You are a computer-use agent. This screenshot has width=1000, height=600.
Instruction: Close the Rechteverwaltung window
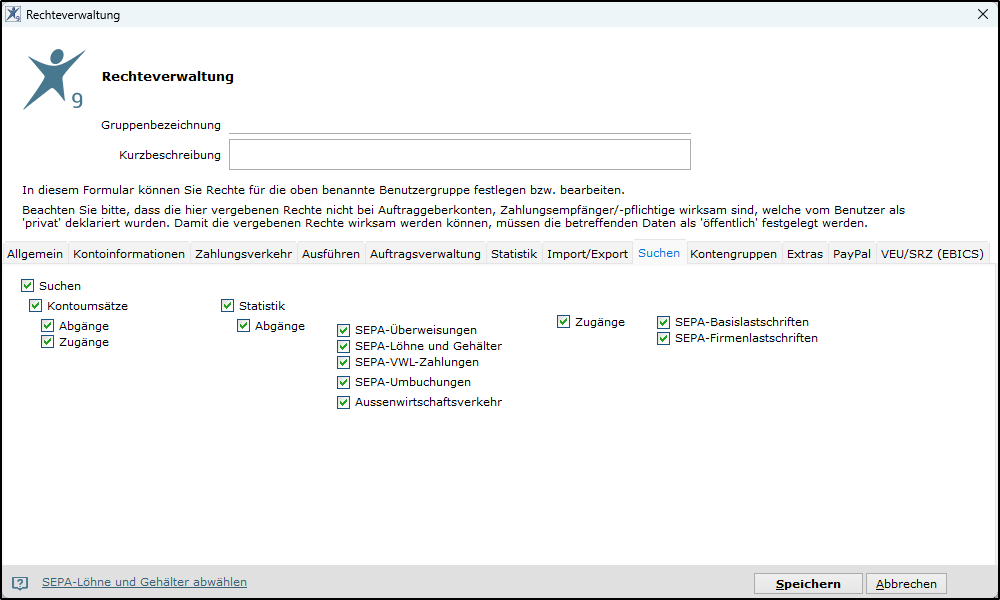click(x=983, y=14)
